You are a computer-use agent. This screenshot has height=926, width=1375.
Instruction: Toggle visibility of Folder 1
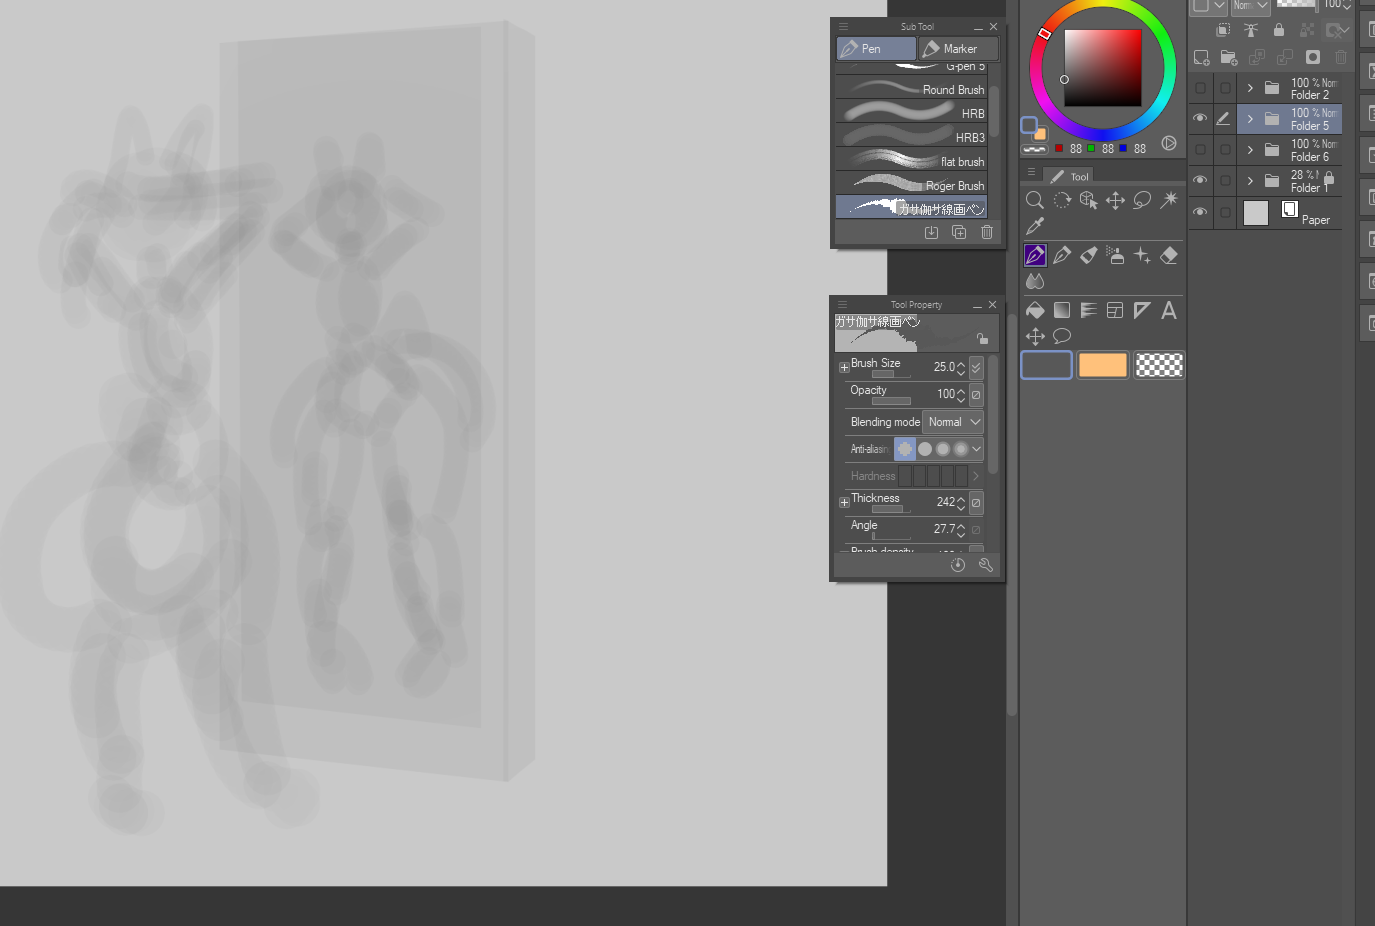point(1200,181)
